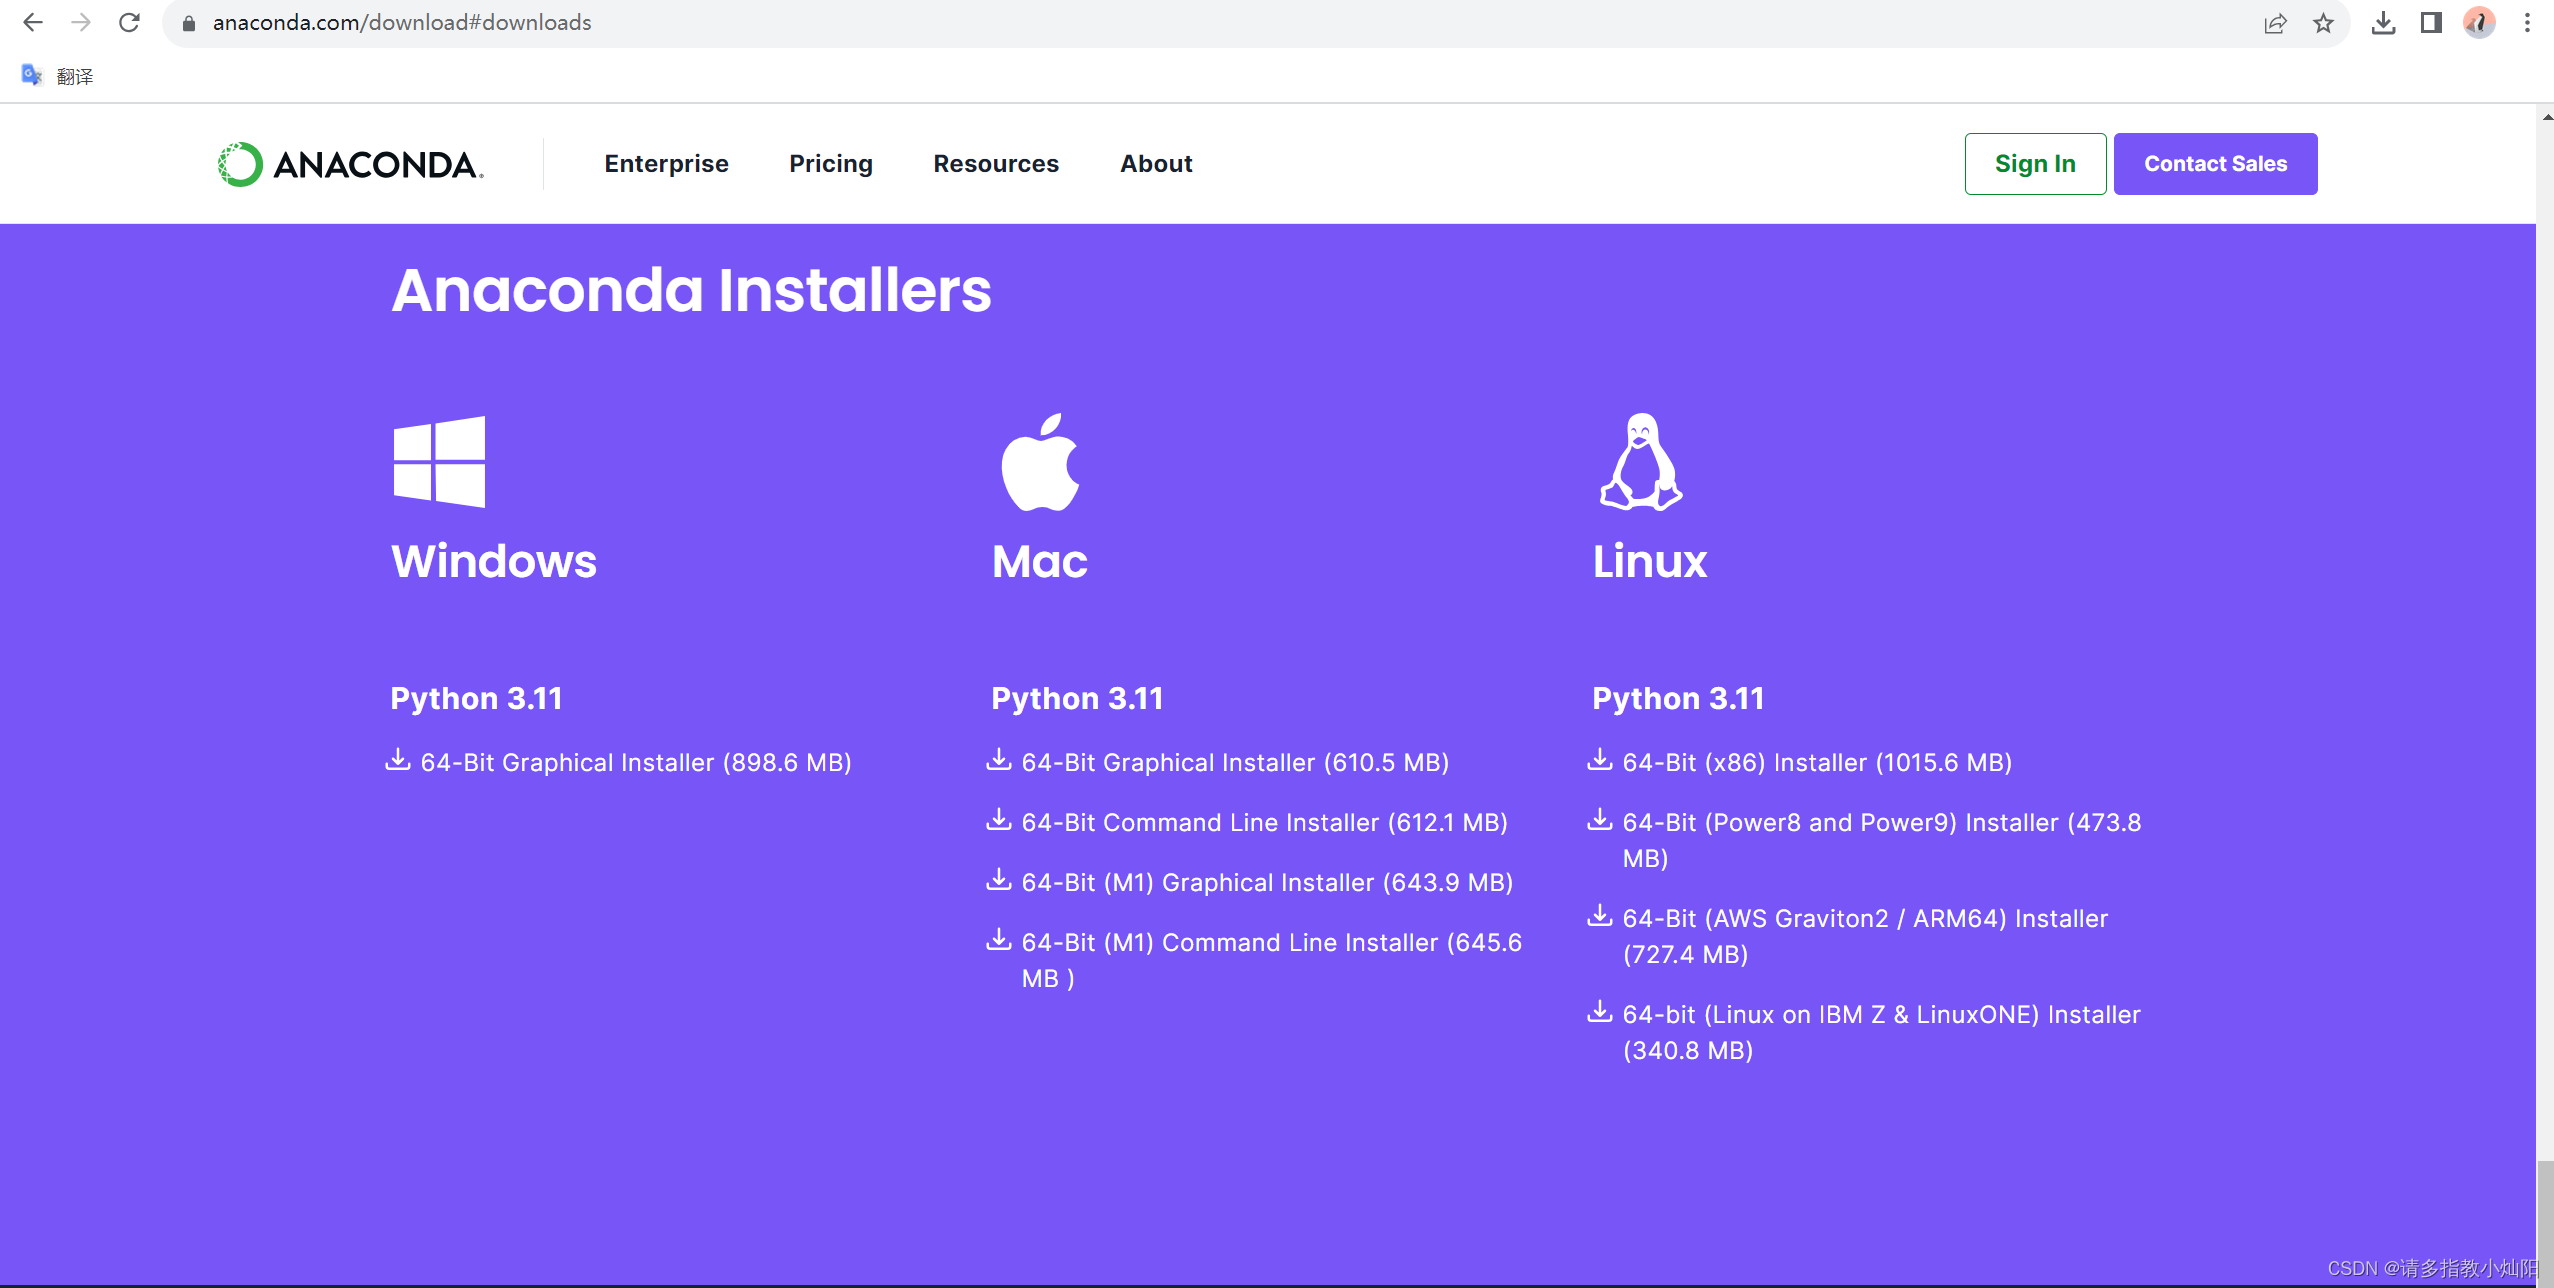Screen dimensions: 2554x1288
Task: Click the 翻译 bookmark label
Action: pos(75,76)
